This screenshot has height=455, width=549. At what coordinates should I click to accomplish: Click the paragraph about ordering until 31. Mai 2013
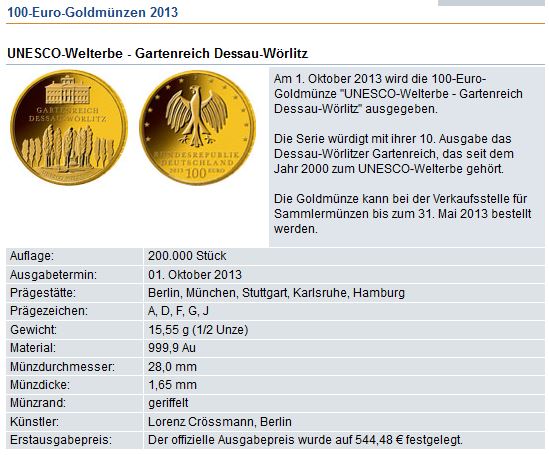point(403,214)
